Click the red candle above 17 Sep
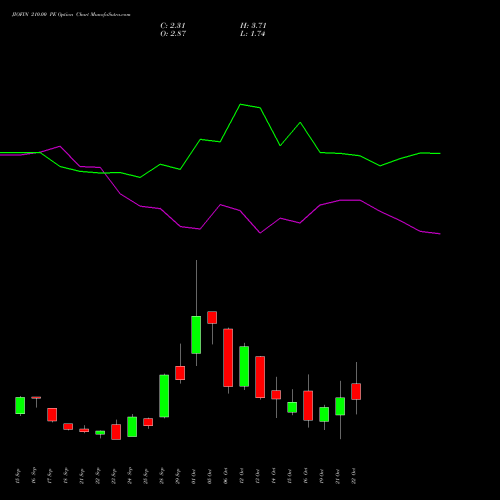500x500 pixels. click(52, 415)
